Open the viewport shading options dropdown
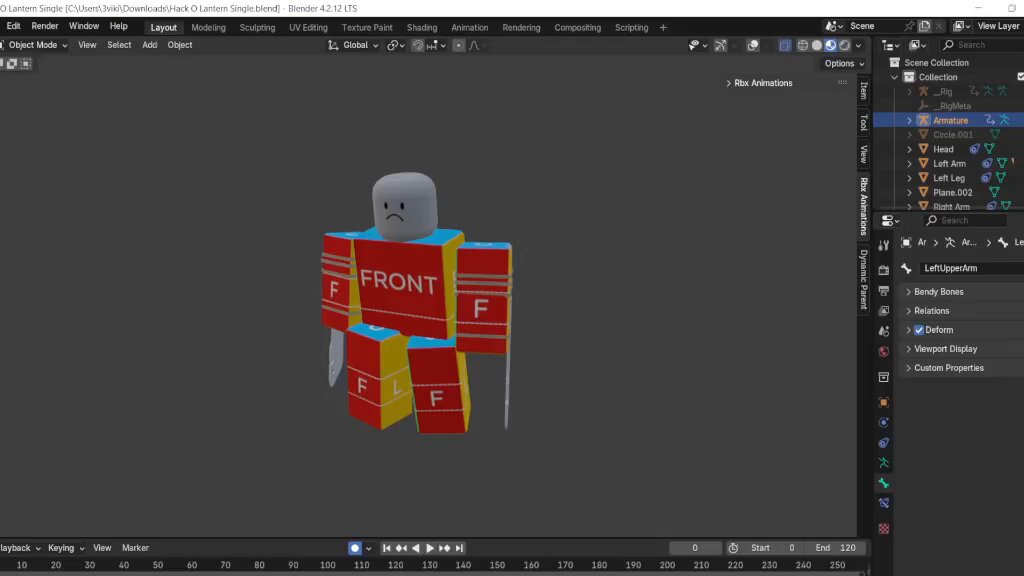Screen dimensions: 1024x576 pyautogui.click(x=858, y=45)
